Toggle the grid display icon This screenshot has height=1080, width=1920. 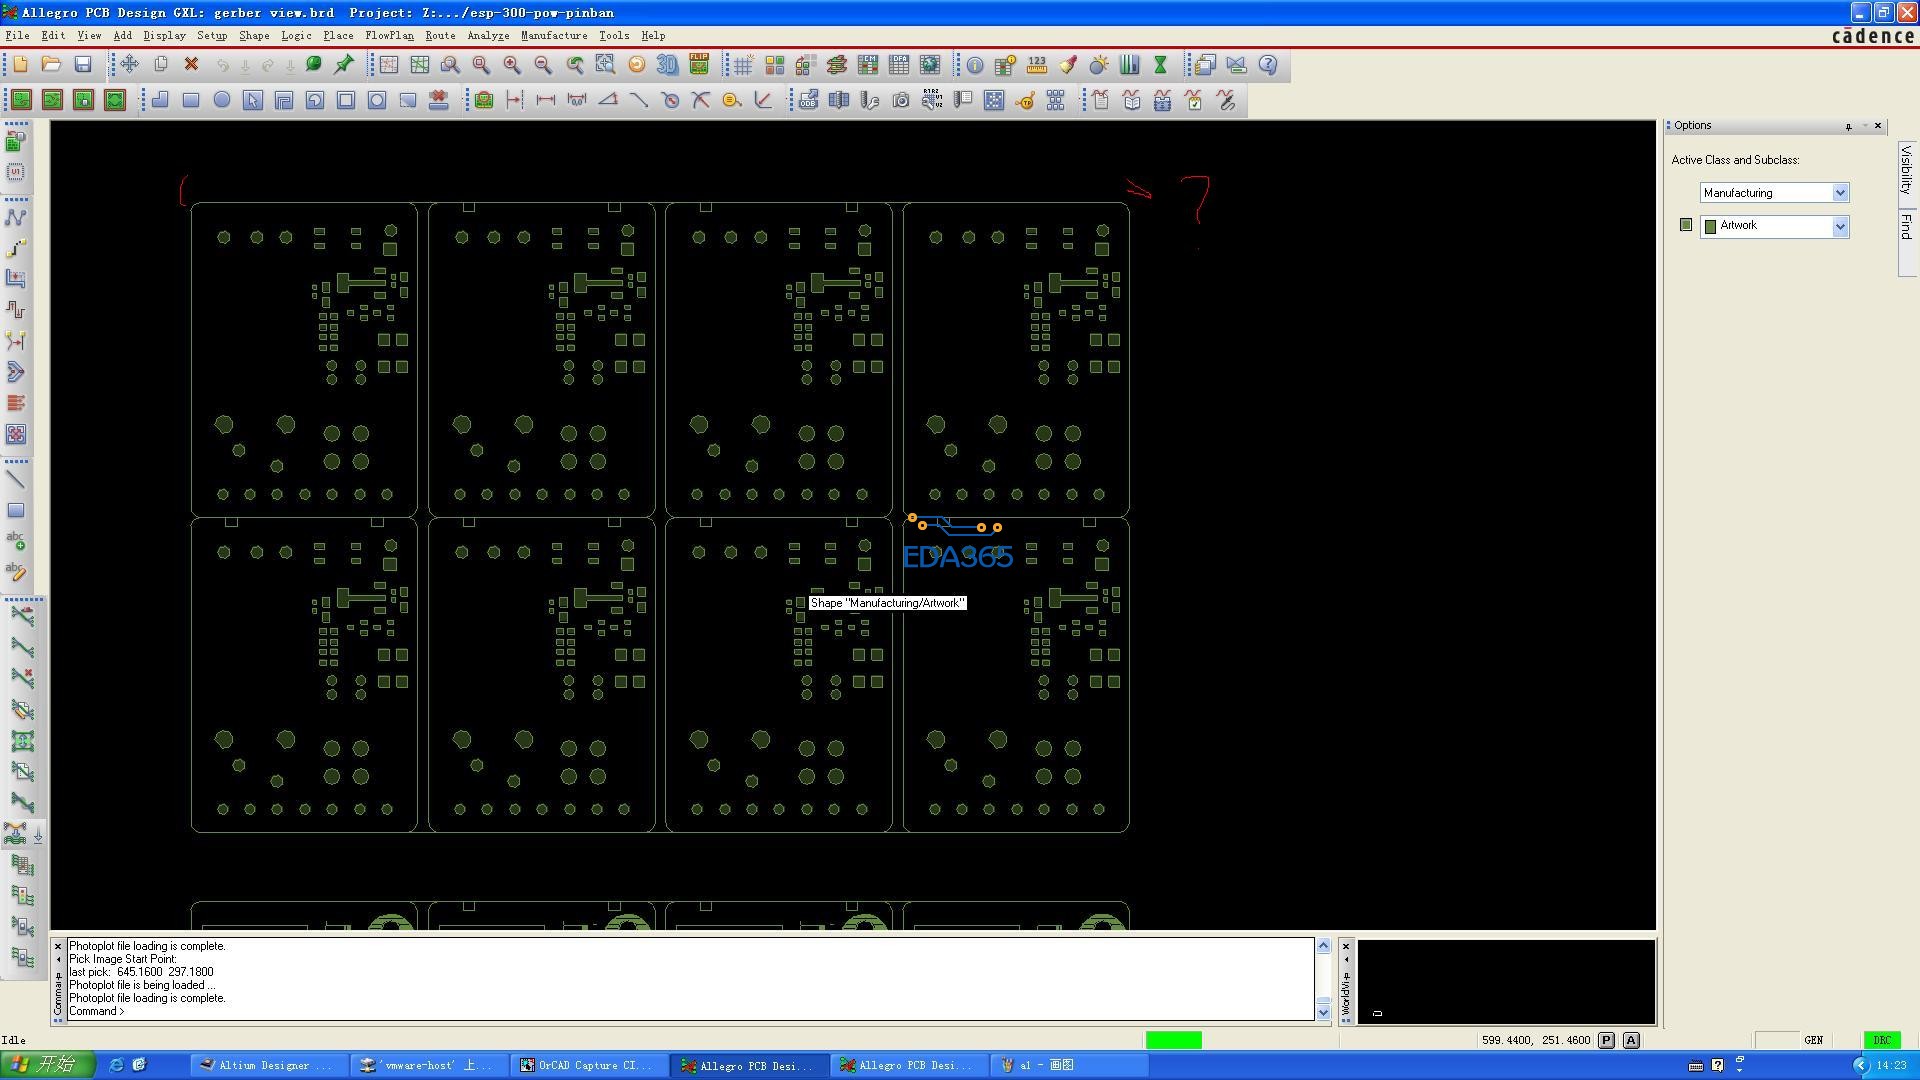coord(743,65)
